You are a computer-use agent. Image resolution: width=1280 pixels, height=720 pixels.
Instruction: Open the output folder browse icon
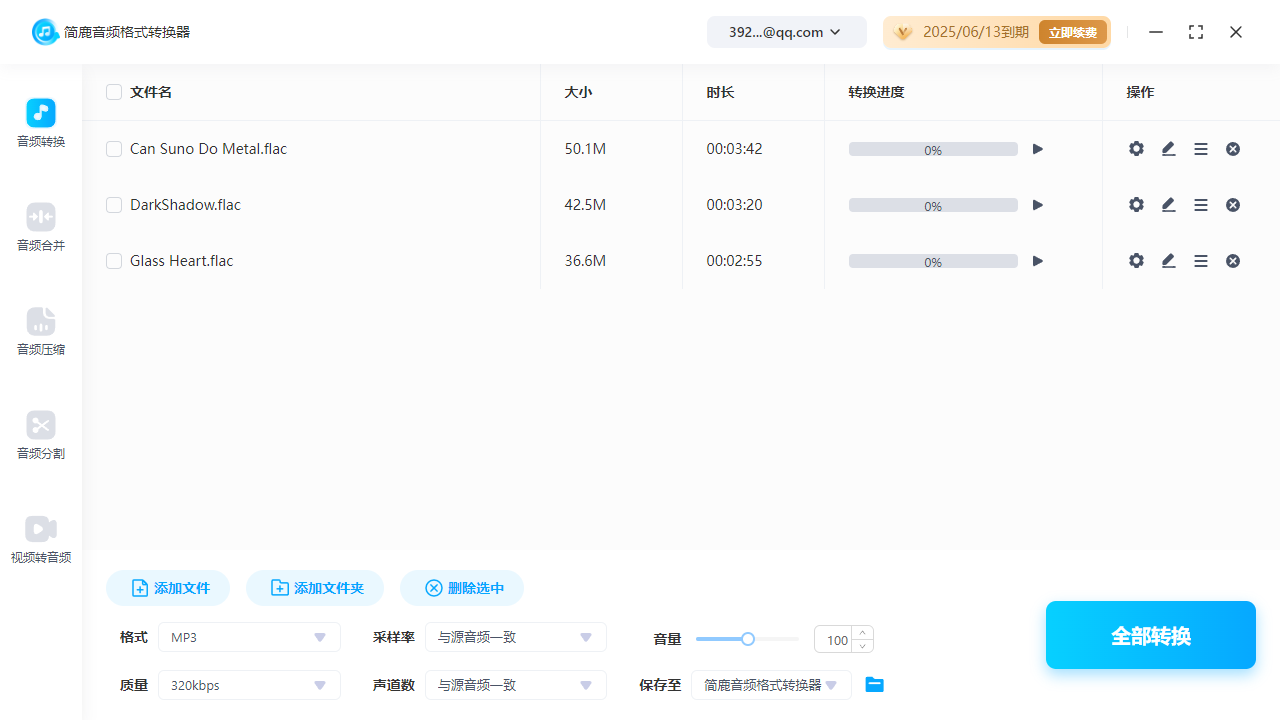tap(874, 684)
